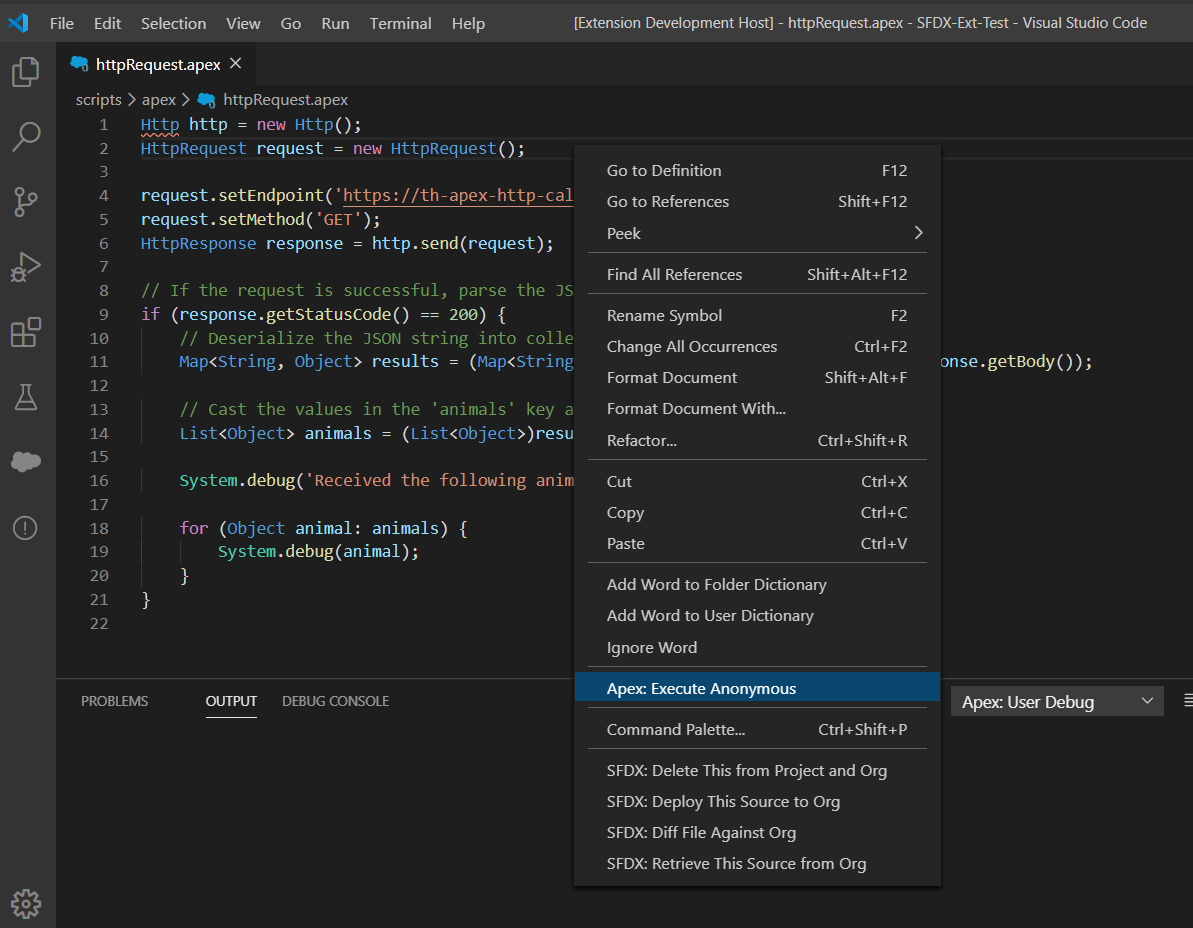Open the Salesforce cloud icon view
This screenshot has height=928, width=1193.
[x=26, y=462]
